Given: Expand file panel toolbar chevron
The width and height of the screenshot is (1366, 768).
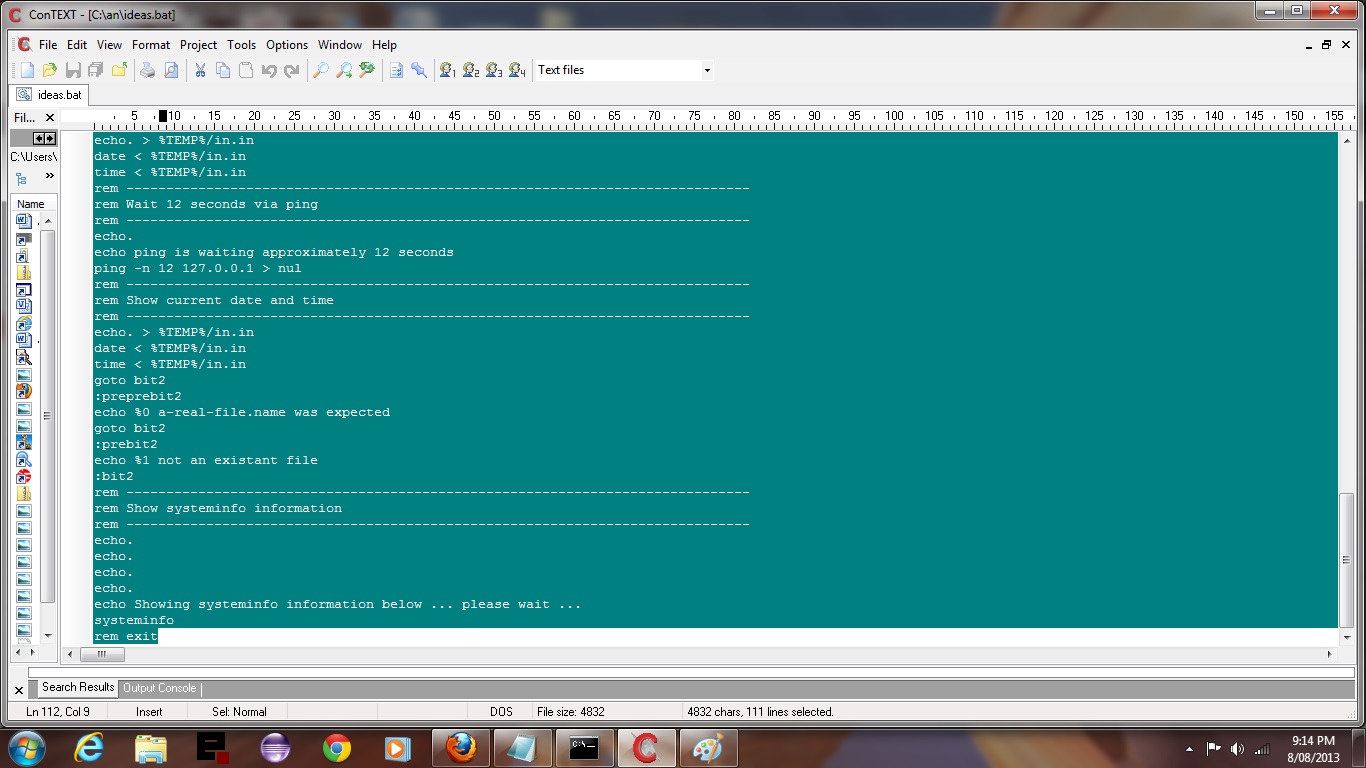Looking at the screenshot, I should pos(49,176).
